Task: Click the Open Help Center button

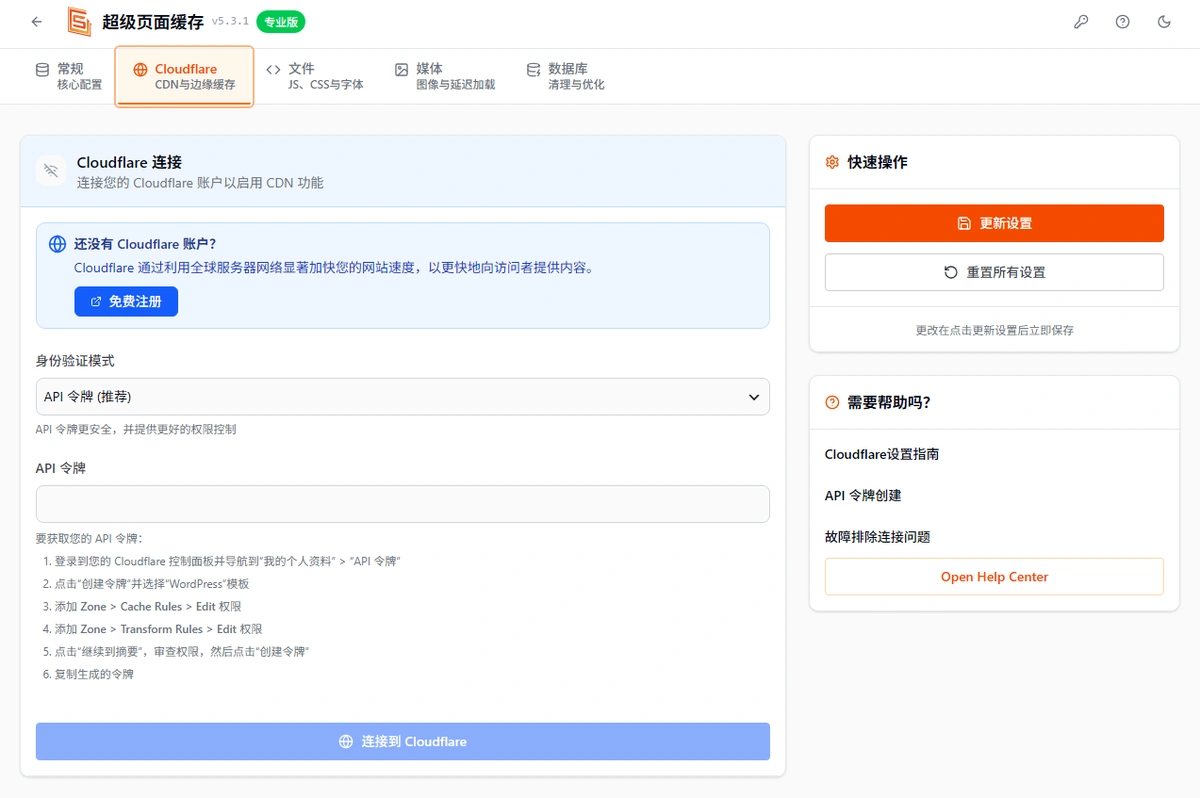Action: 994,577
